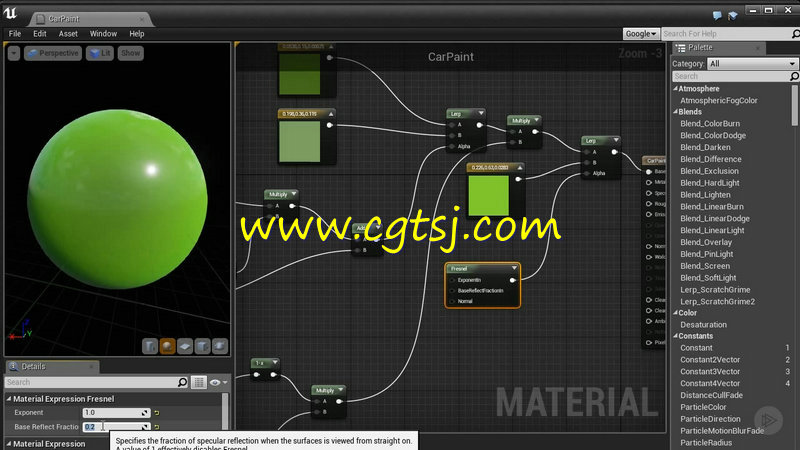Click the bright green color preview

[488, 195]
